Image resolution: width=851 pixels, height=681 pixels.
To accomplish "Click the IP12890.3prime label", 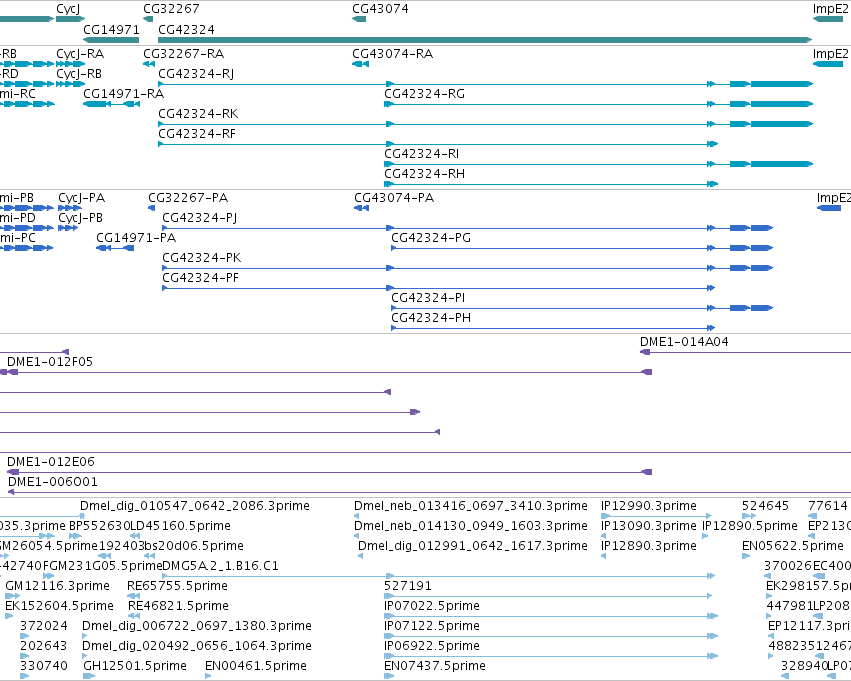I will (649, 546).
